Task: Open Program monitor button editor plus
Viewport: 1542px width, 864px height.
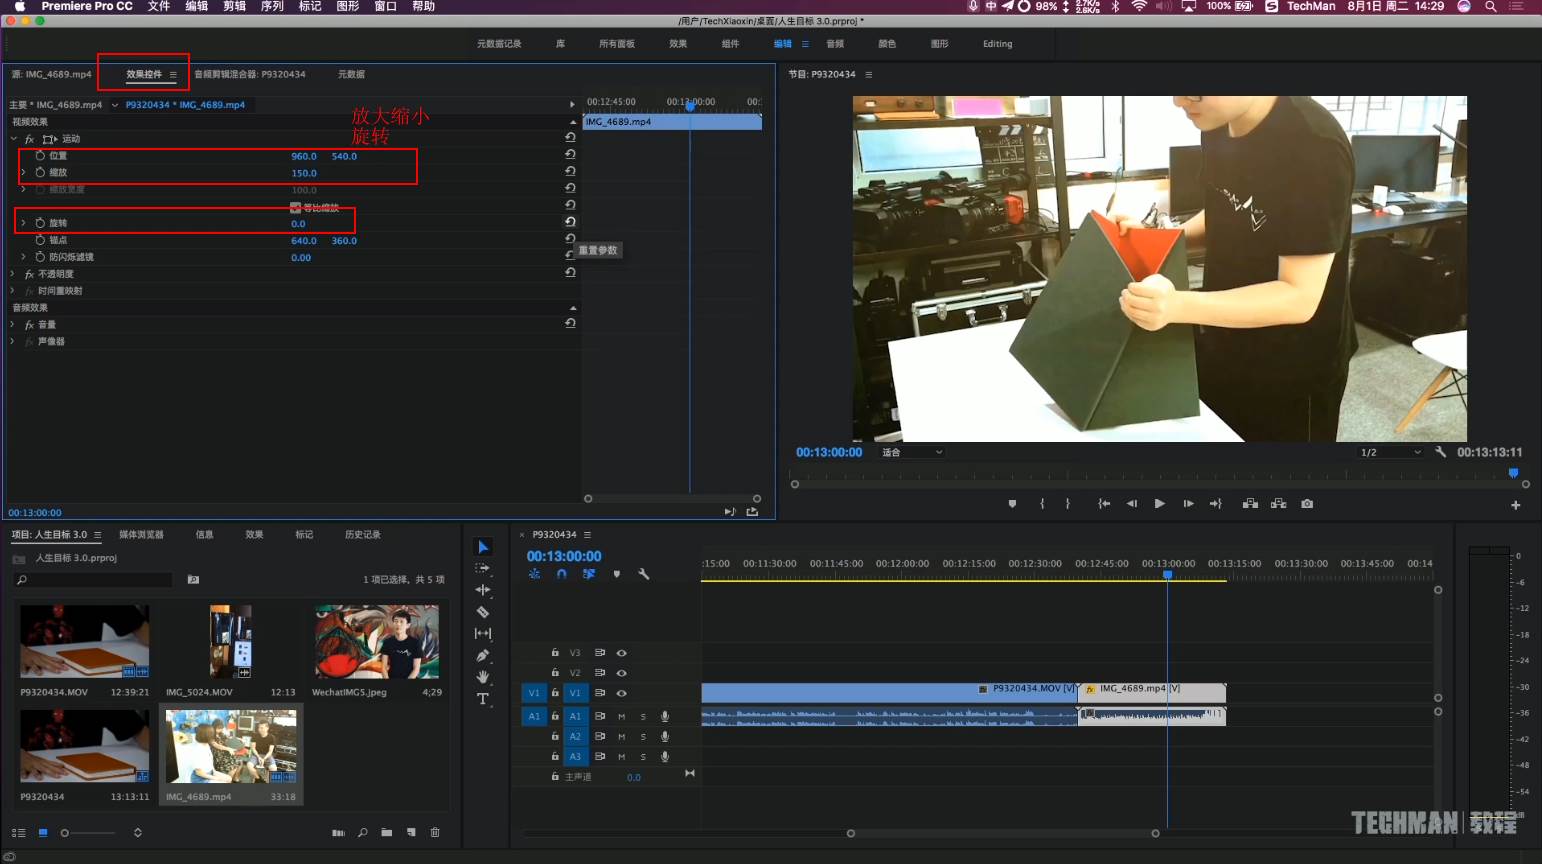Action: [x=1516, y=505]
